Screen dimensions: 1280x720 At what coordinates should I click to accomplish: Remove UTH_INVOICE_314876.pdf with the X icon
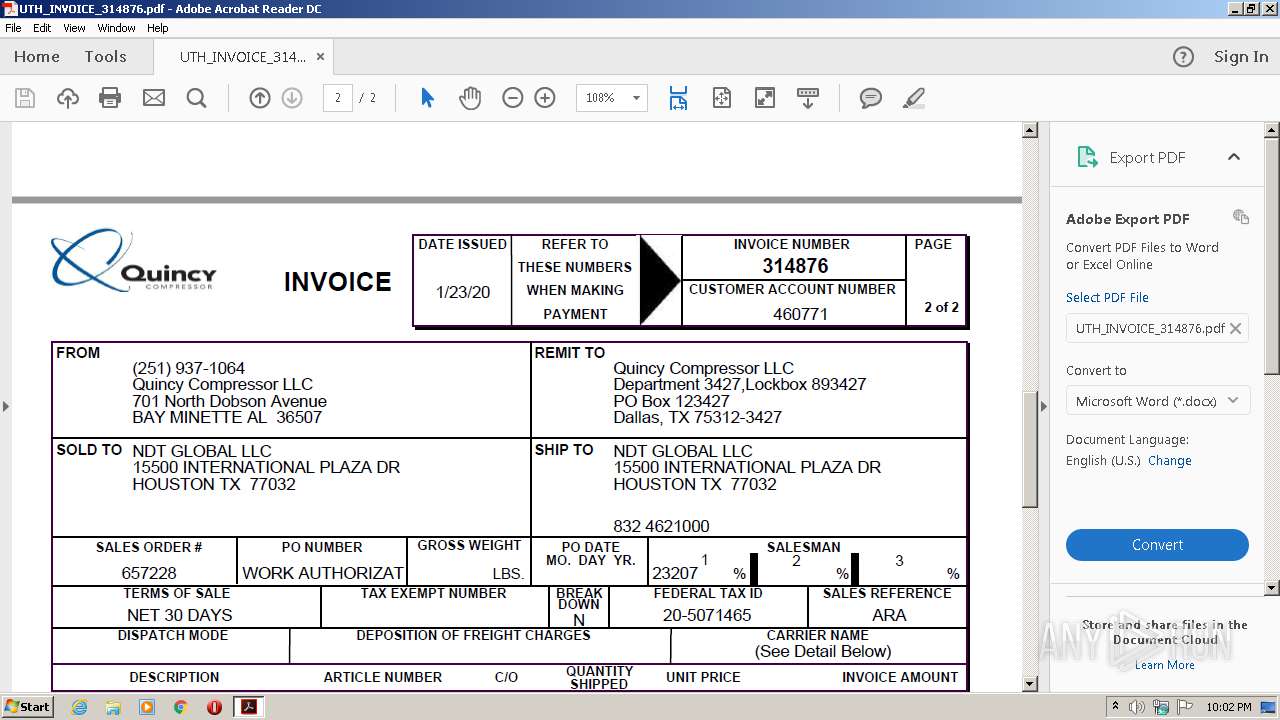1236,328
